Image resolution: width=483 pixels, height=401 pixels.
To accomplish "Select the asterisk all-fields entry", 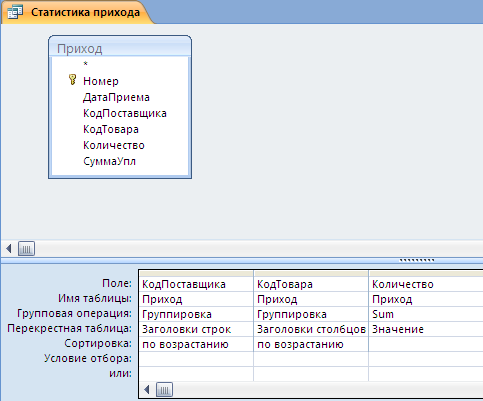I will point(86,64).
